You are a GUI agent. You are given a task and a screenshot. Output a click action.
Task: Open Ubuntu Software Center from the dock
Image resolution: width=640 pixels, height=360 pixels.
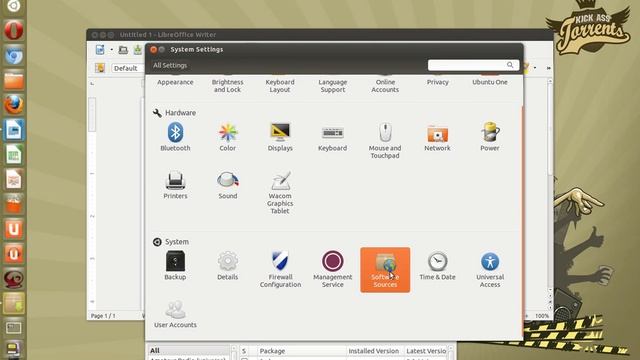pyautogui.click(x=13, y=204)
